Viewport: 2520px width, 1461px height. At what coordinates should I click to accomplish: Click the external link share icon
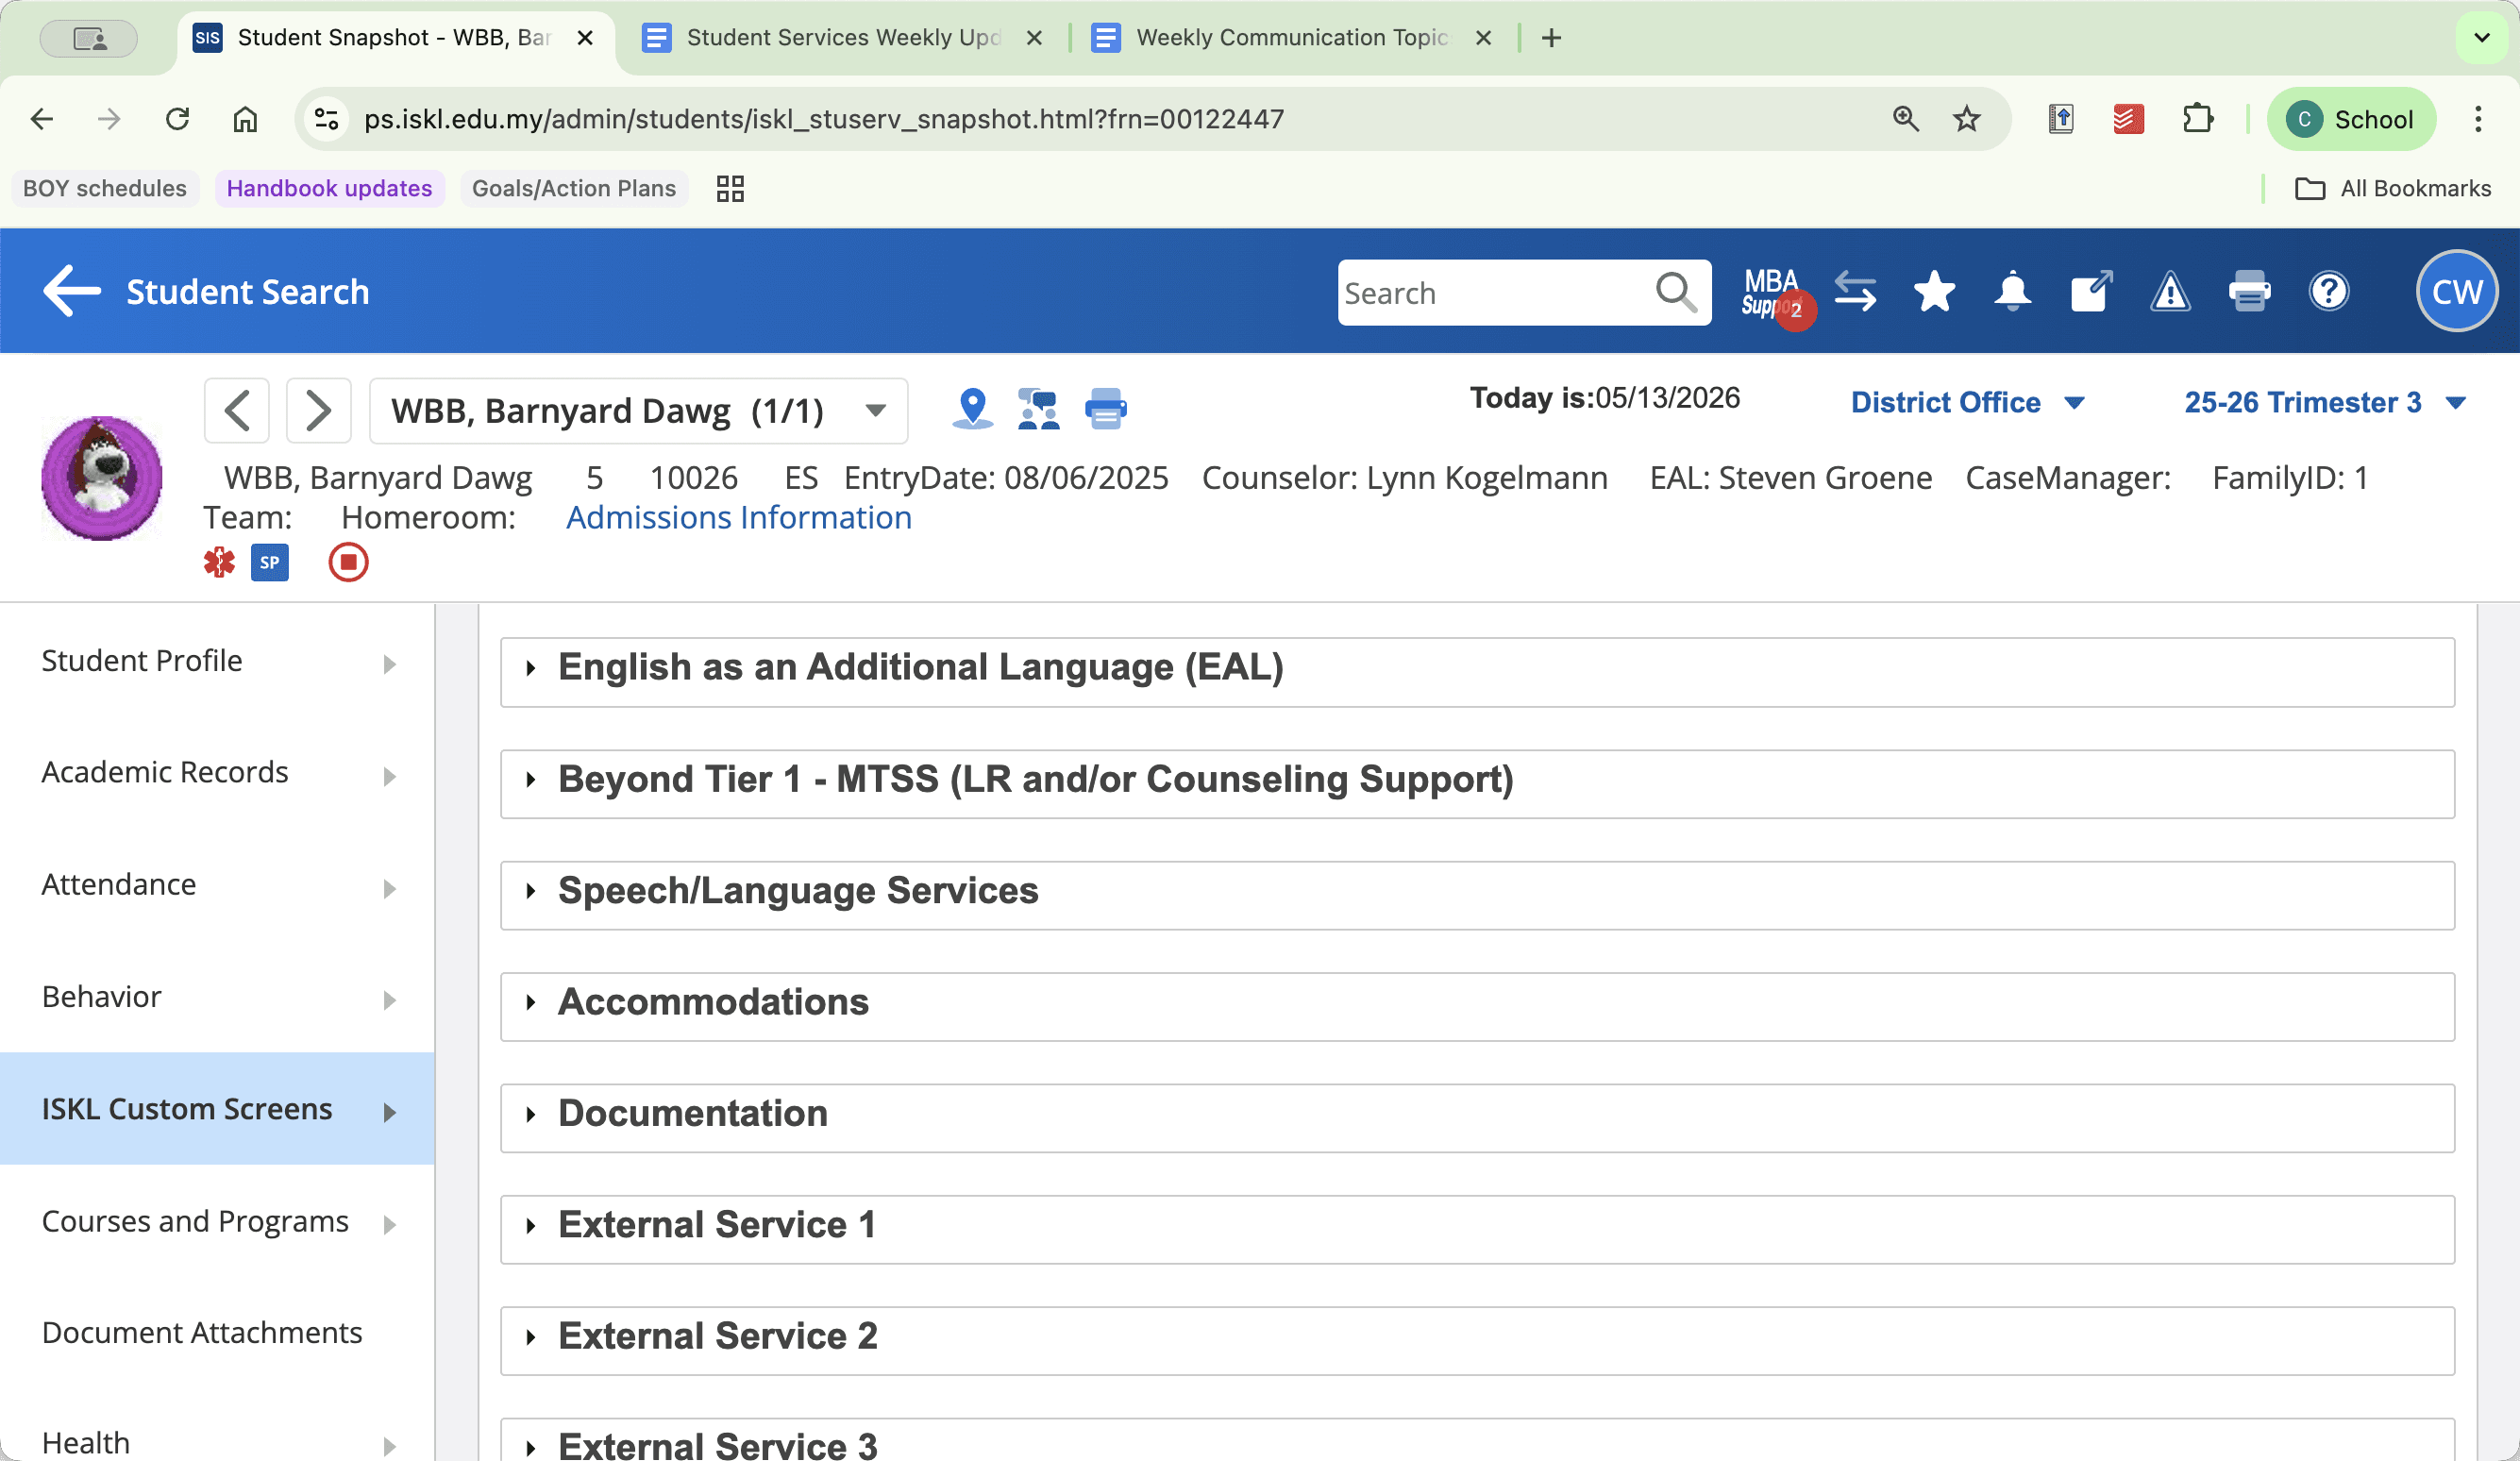tap(2091, 292)
